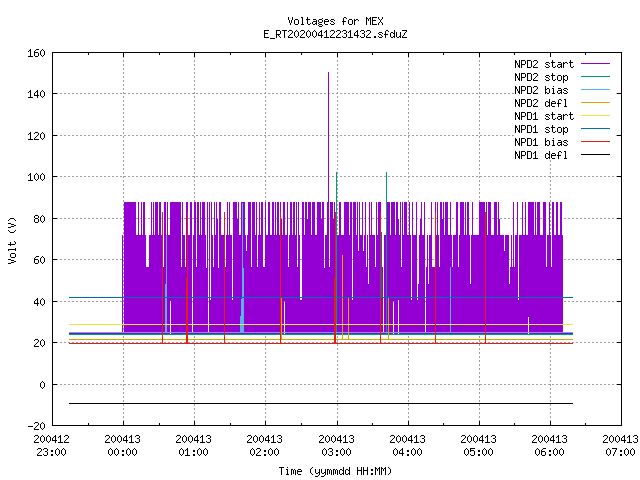Click the red NPD1 bias legend line
Viewport: 640px width, 480px height.
point(595,142)
